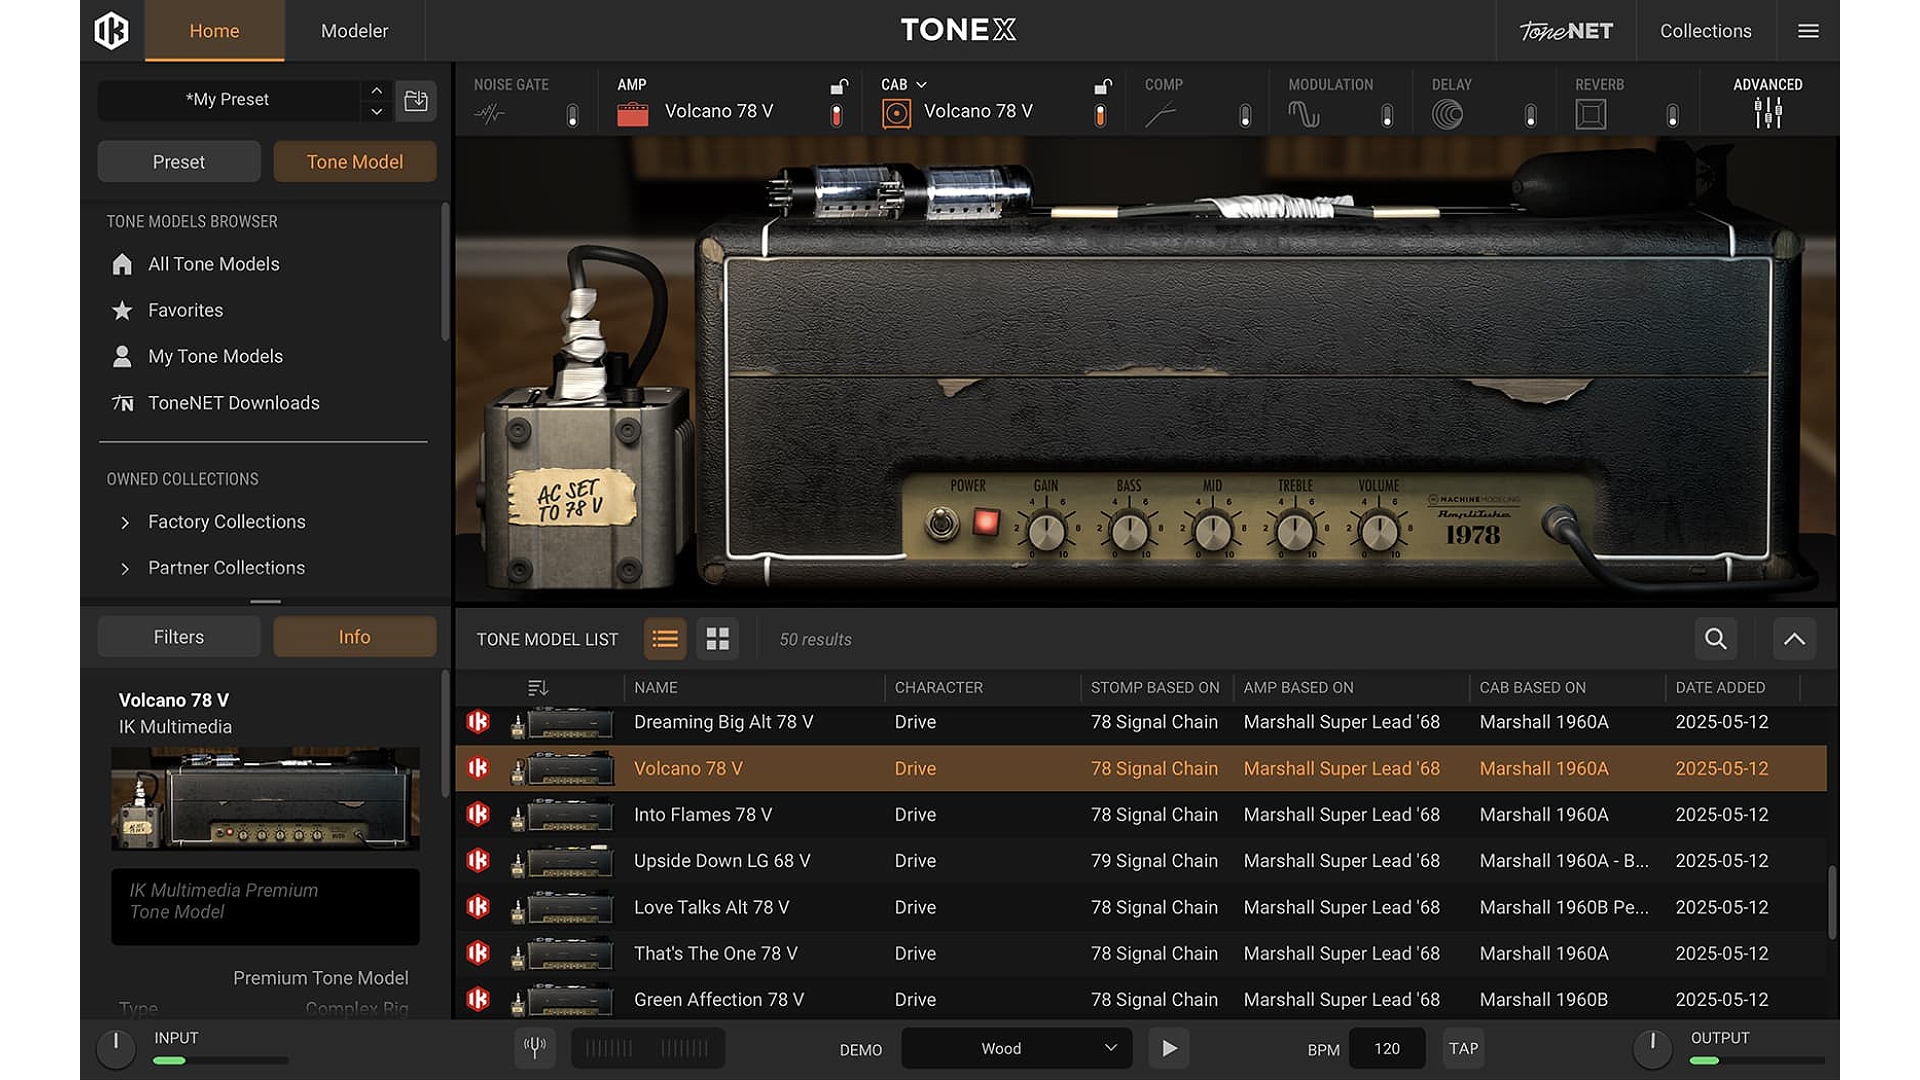
Task: Play the demo loop
Action: click(x=1168, y=1048)
